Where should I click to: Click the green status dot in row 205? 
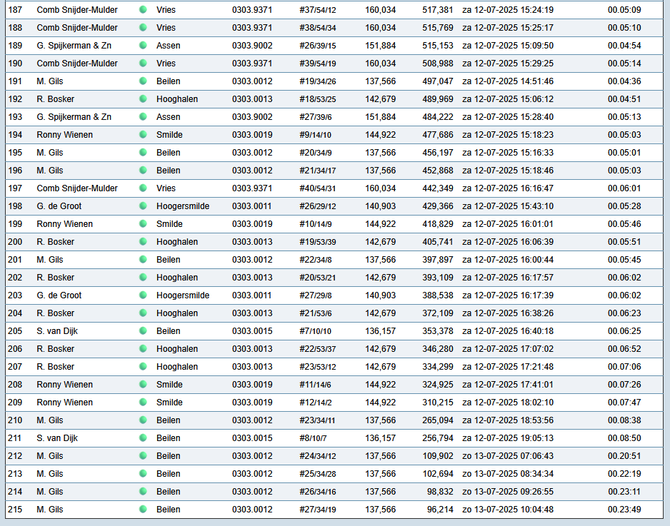[143, 331]
